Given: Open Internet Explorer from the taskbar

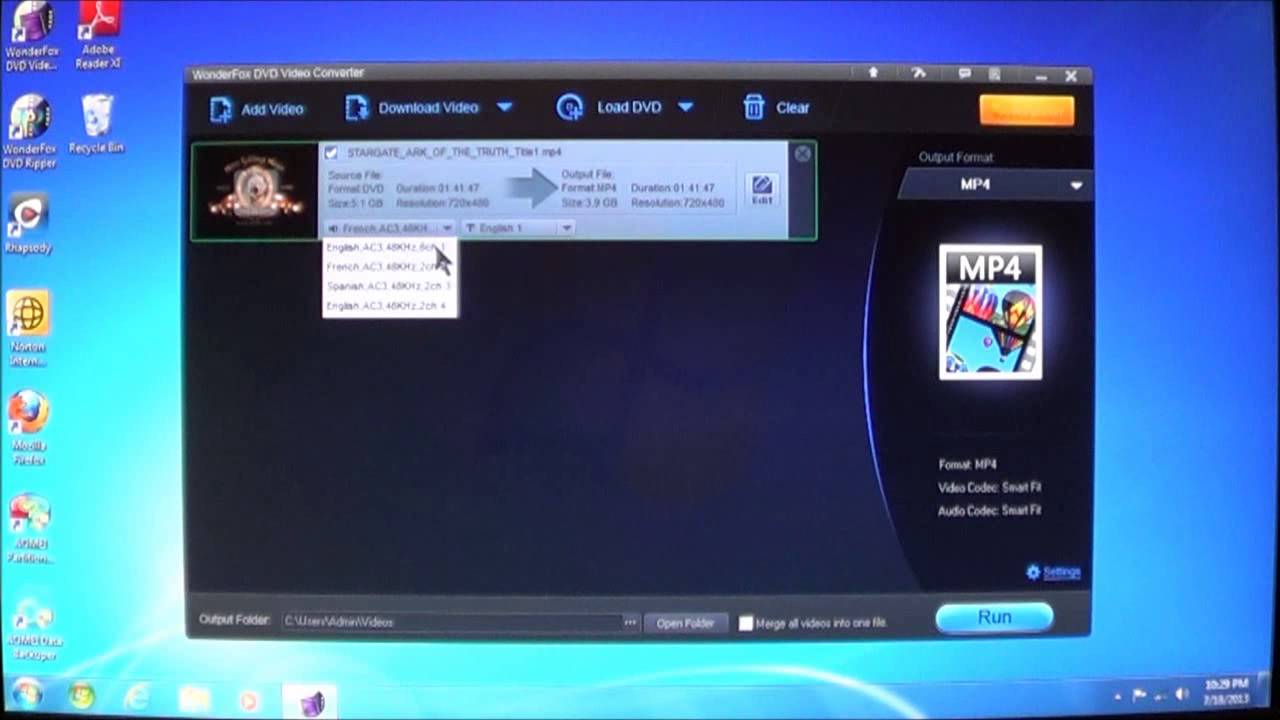Looking at the screenshot, I should (x=137, y=696).
